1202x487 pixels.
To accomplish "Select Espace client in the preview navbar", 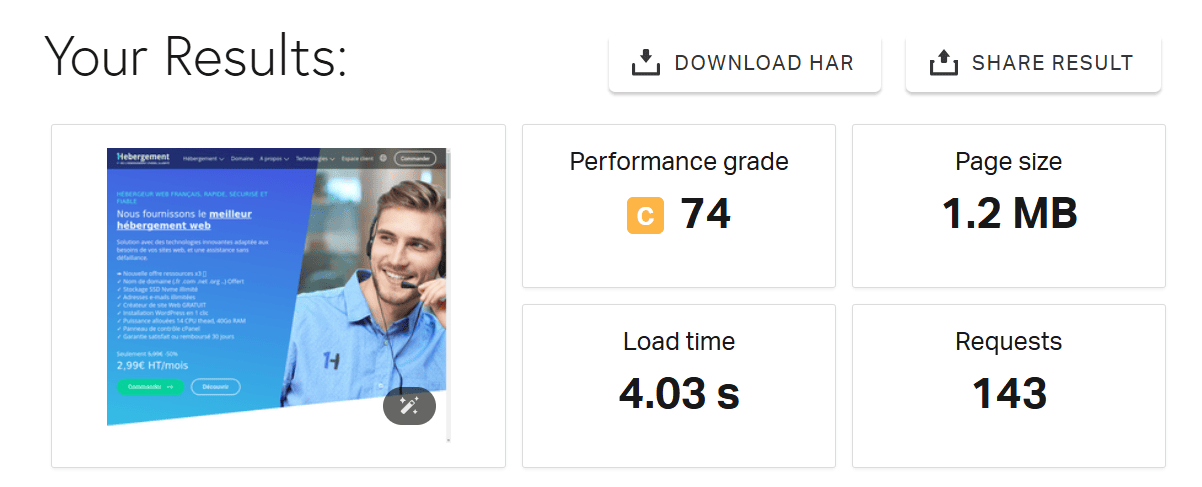I will pyautogui.click(x=357, y=158).
